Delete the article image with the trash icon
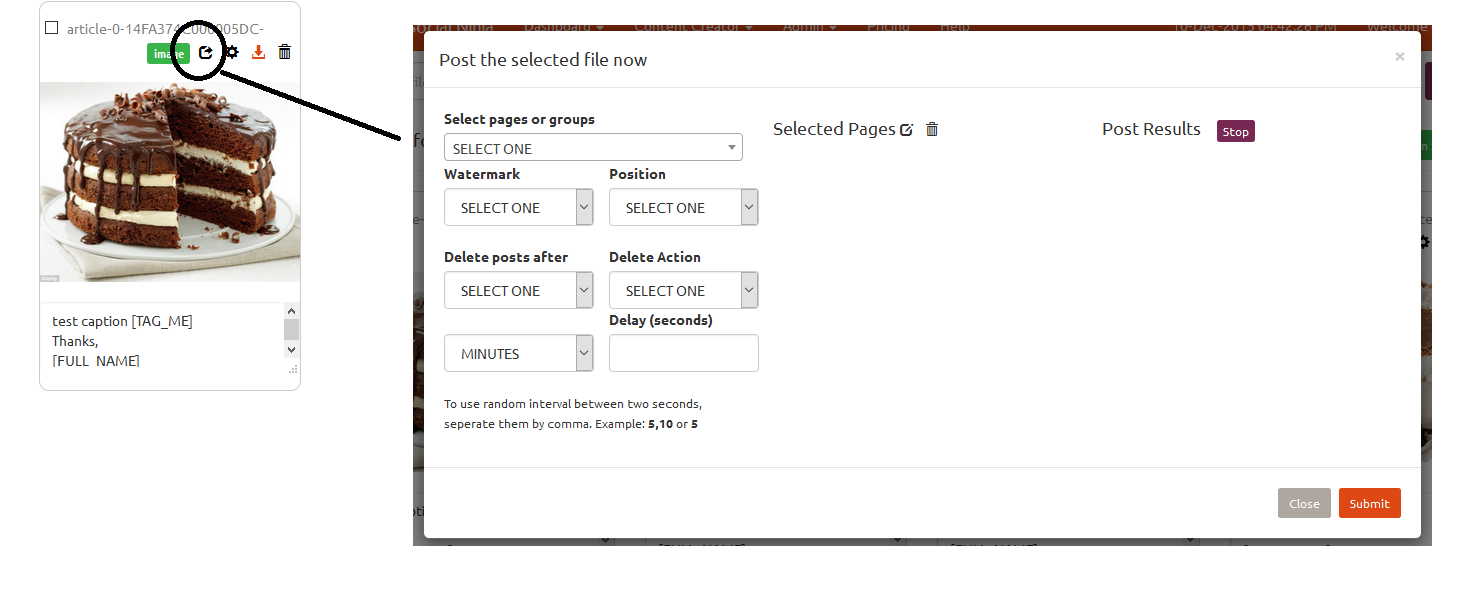This screenshot has height=603, width=1475. click(x=285, y=52)
